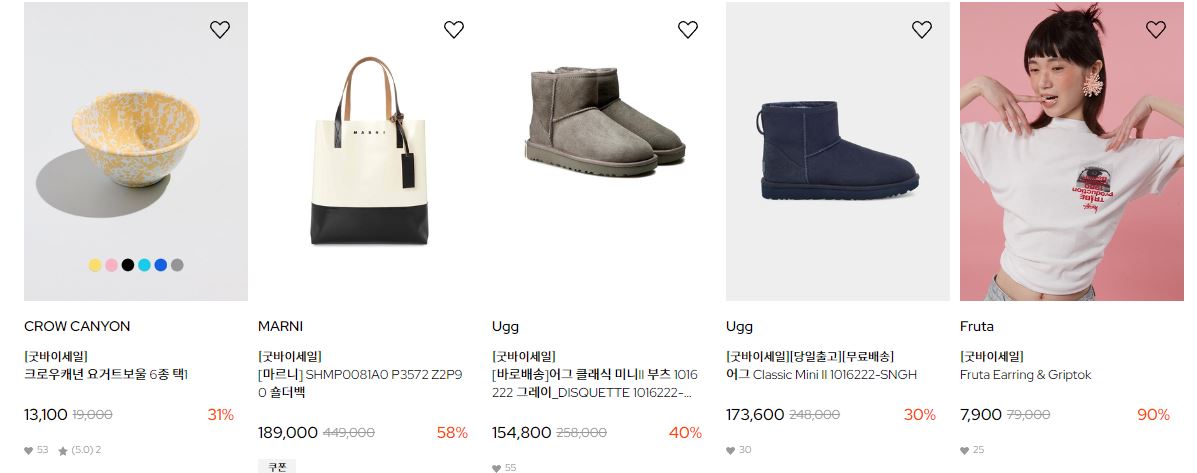
Task: View the Marni tote bag image
Action: point(369,151)
